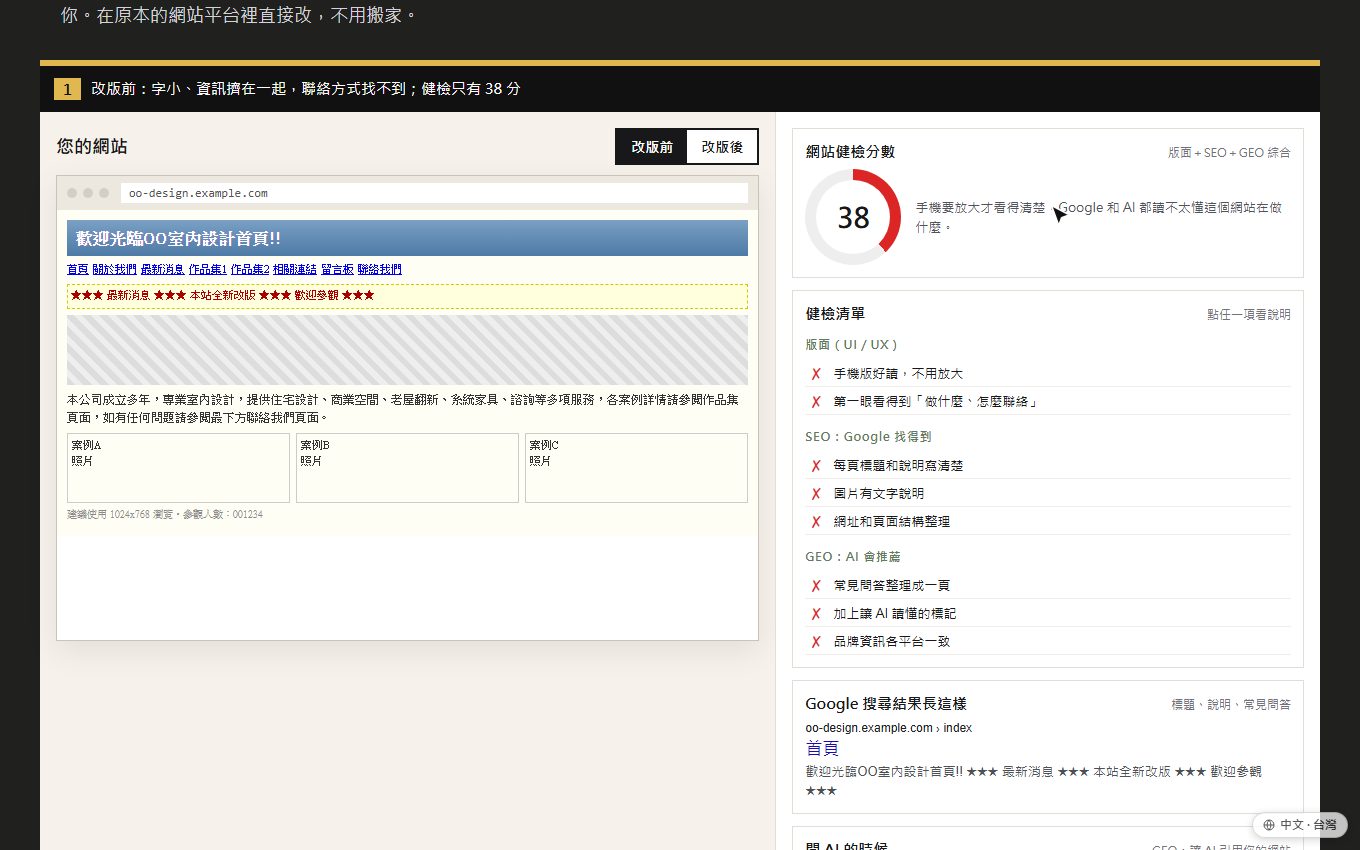Click the 版面（UI / UX） section label

click(851, 345)
